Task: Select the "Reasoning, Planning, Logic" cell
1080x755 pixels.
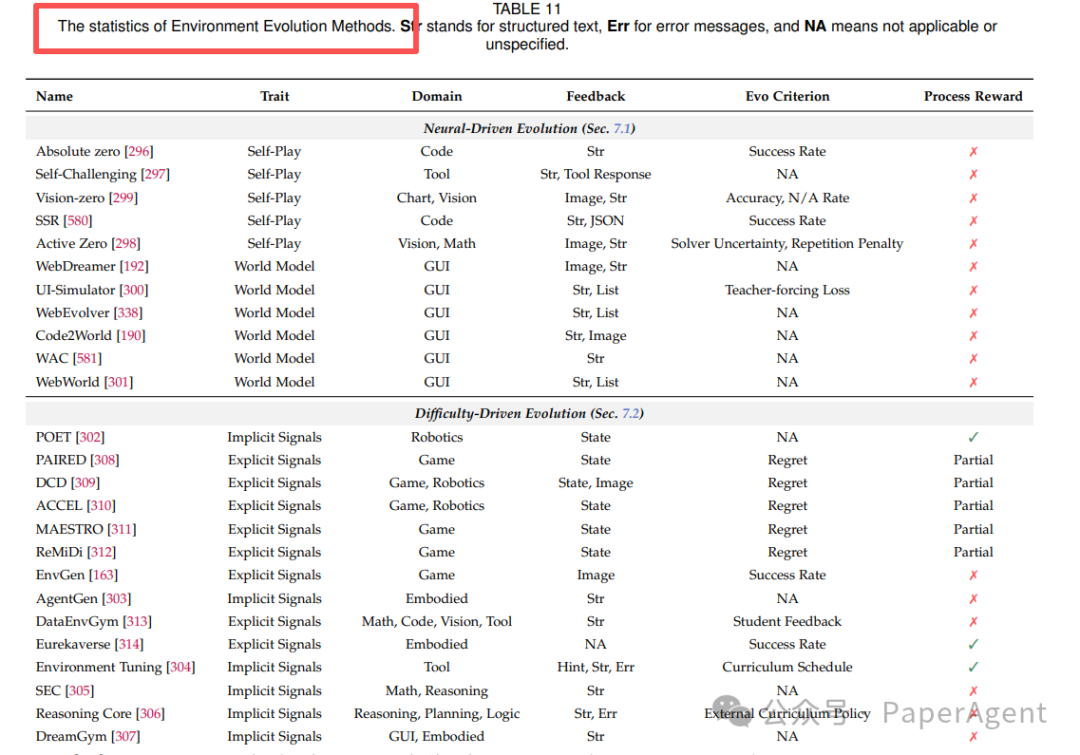Action: click(x=437, y=714)
